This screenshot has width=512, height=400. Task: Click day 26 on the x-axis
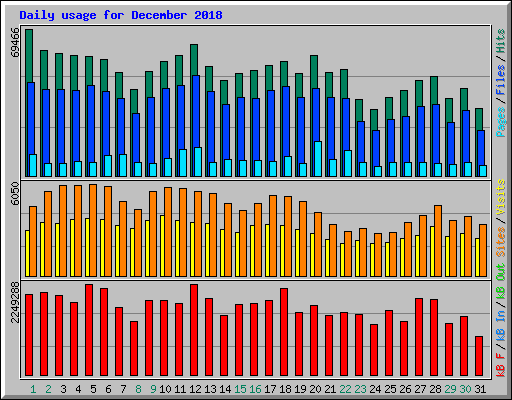[405, 389]
